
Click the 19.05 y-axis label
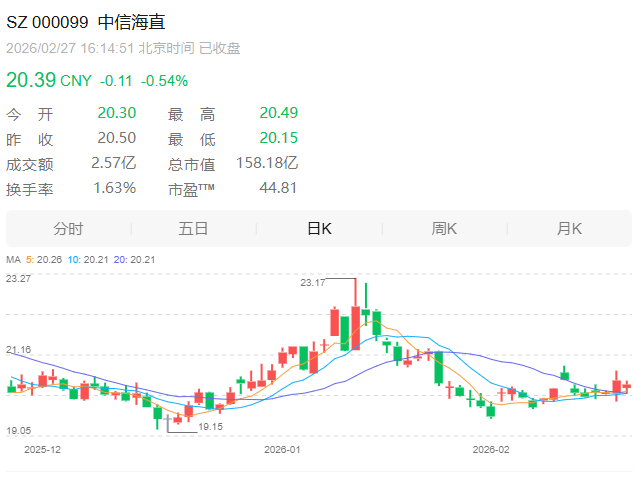19,431
